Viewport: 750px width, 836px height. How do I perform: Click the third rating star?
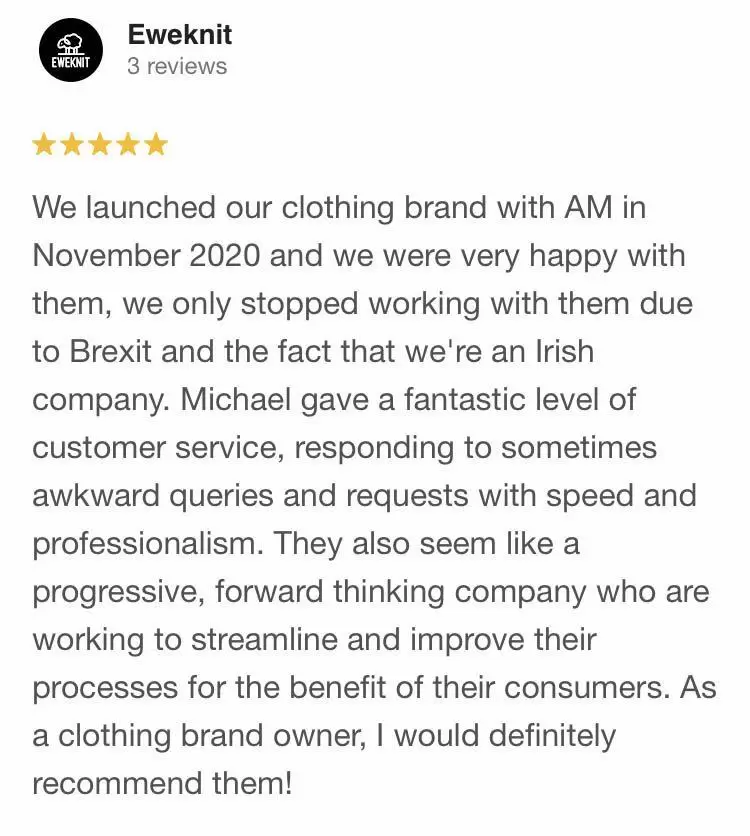[x=100, y=144]
